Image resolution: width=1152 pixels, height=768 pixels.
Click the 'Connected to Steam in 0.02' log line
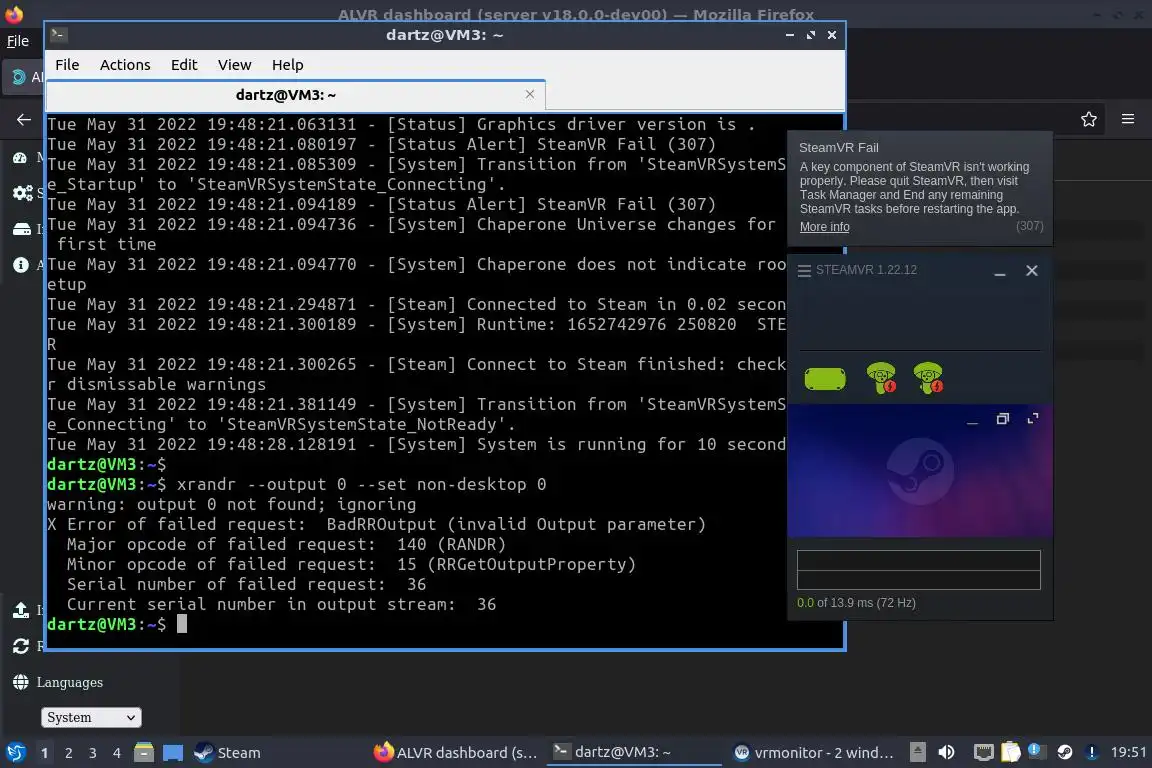click(x=417, y=304)
